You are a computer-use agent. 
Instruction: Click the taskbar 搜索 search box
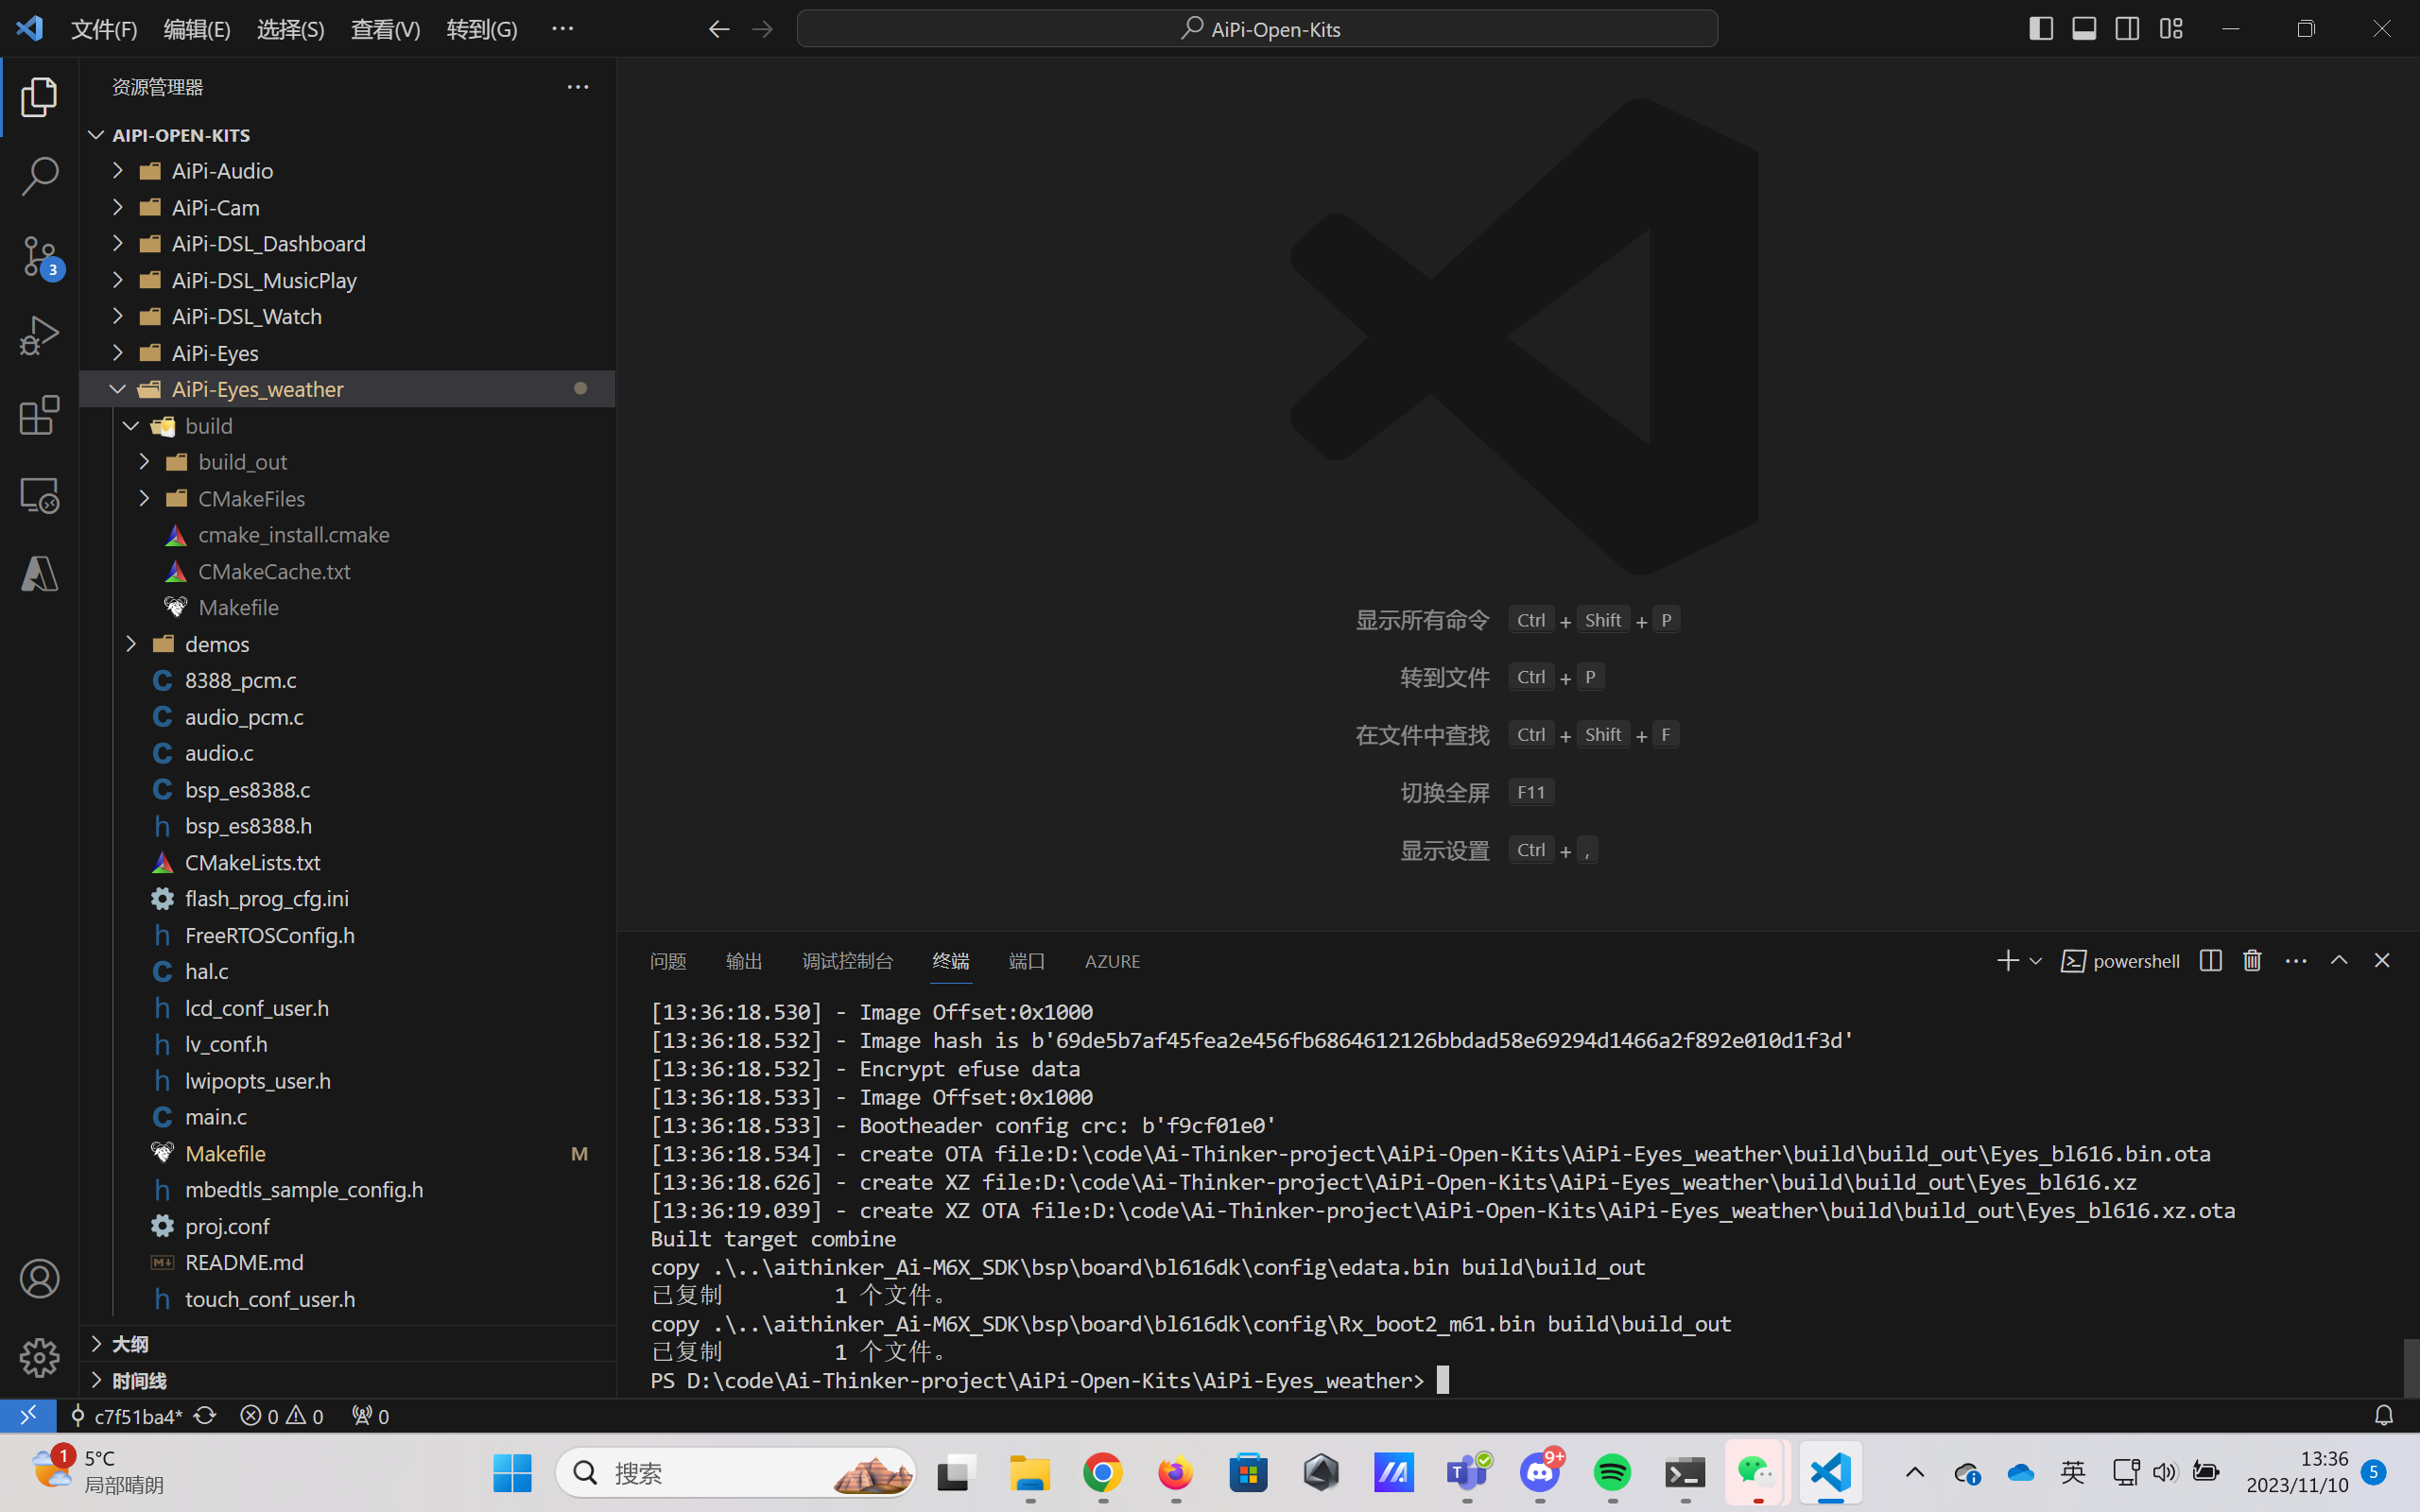pyautogui.click(x=735, y=1472)
